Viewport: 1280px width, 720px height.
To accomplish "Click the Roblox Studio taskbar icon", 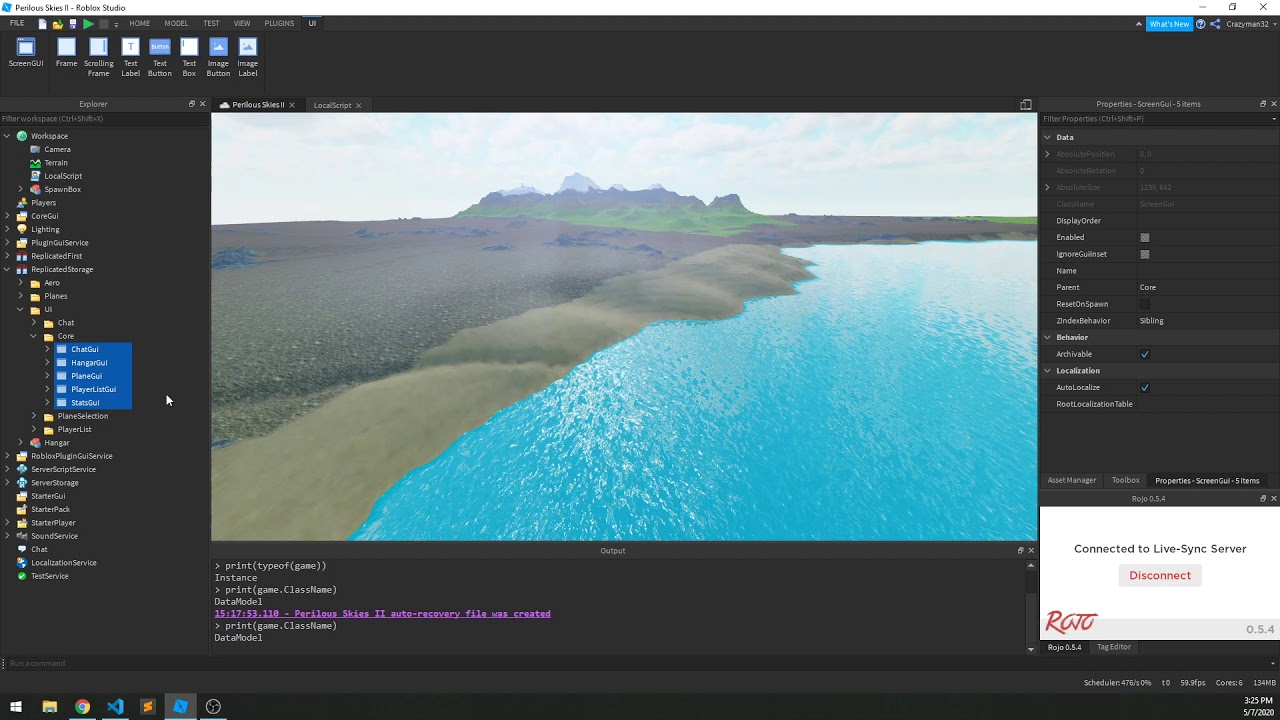I will pos(180,706).
